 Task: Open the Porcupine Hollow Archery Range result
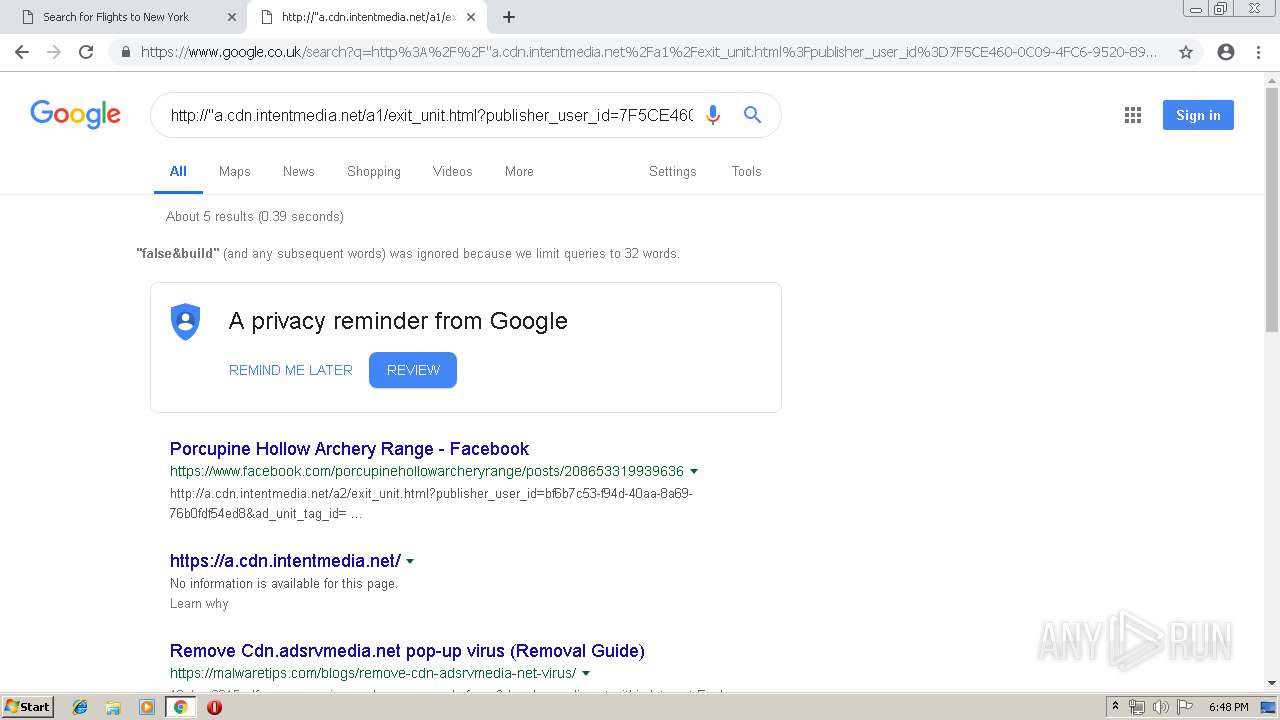(349, 449)
